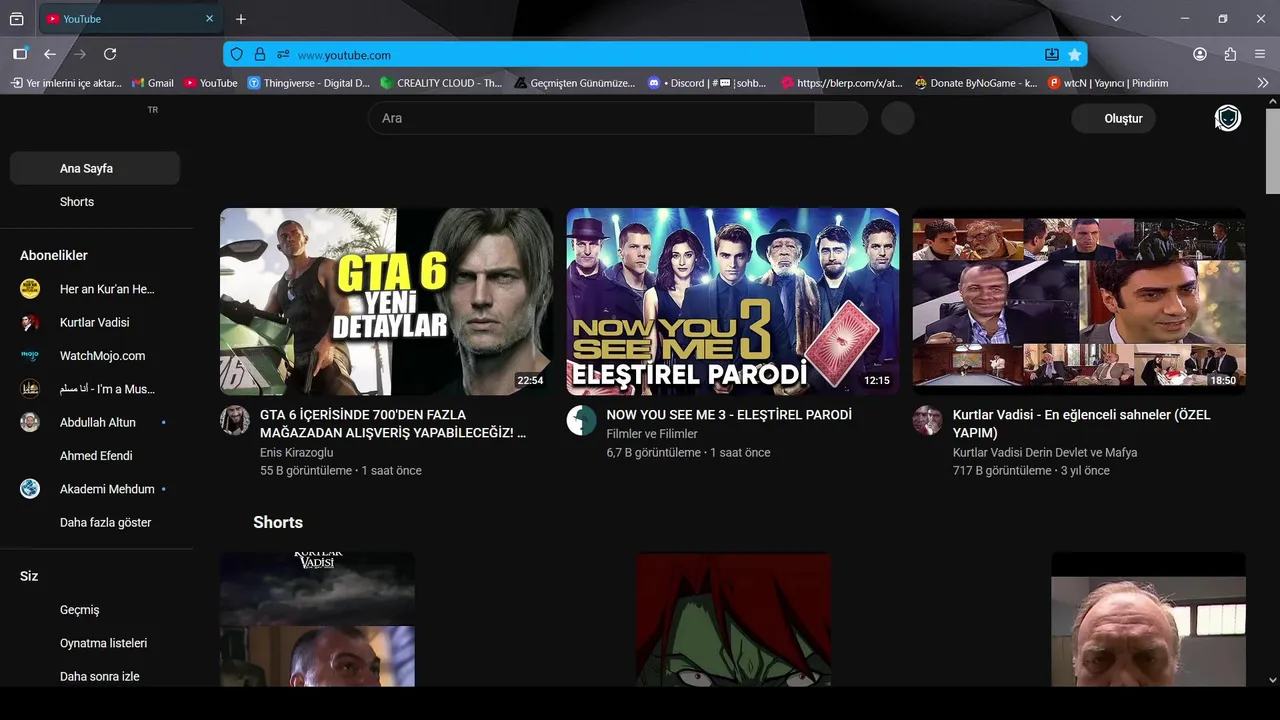1280x720 pixels.
Task: Open the wtcN Yayıncı bookmark
Action: [x=1108, y=83]
